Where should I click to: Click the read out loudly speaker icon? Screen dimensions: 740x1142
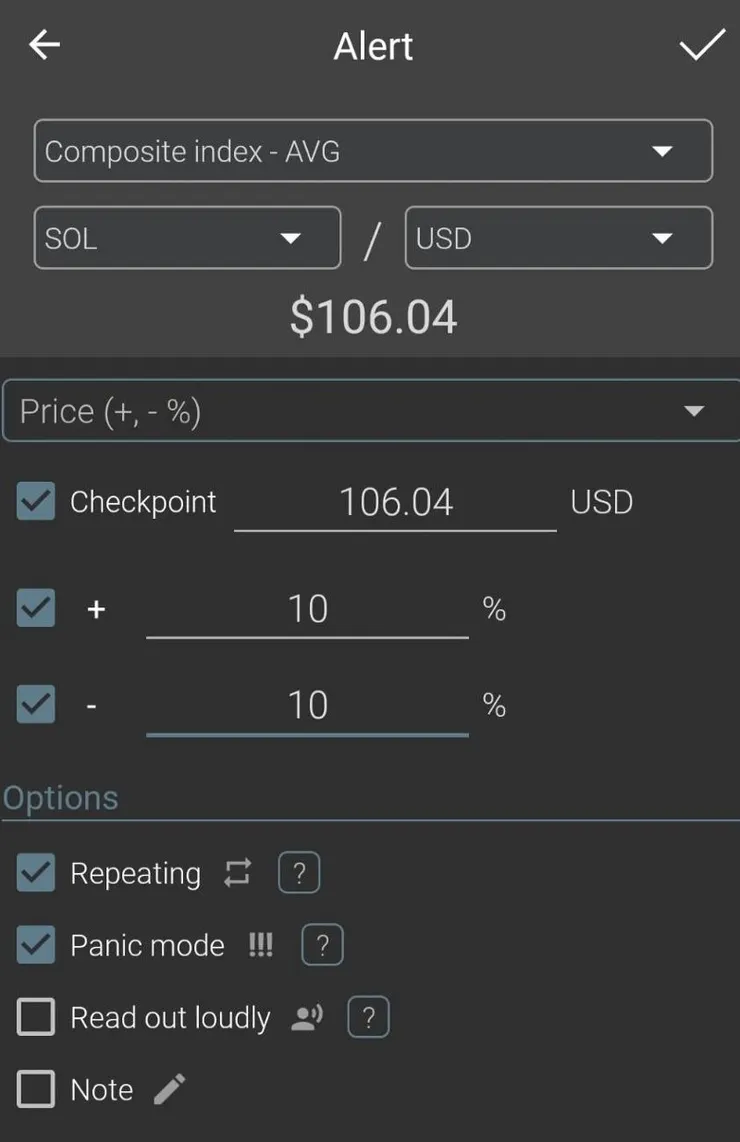pyautogui.click(x=307, y=1018)
